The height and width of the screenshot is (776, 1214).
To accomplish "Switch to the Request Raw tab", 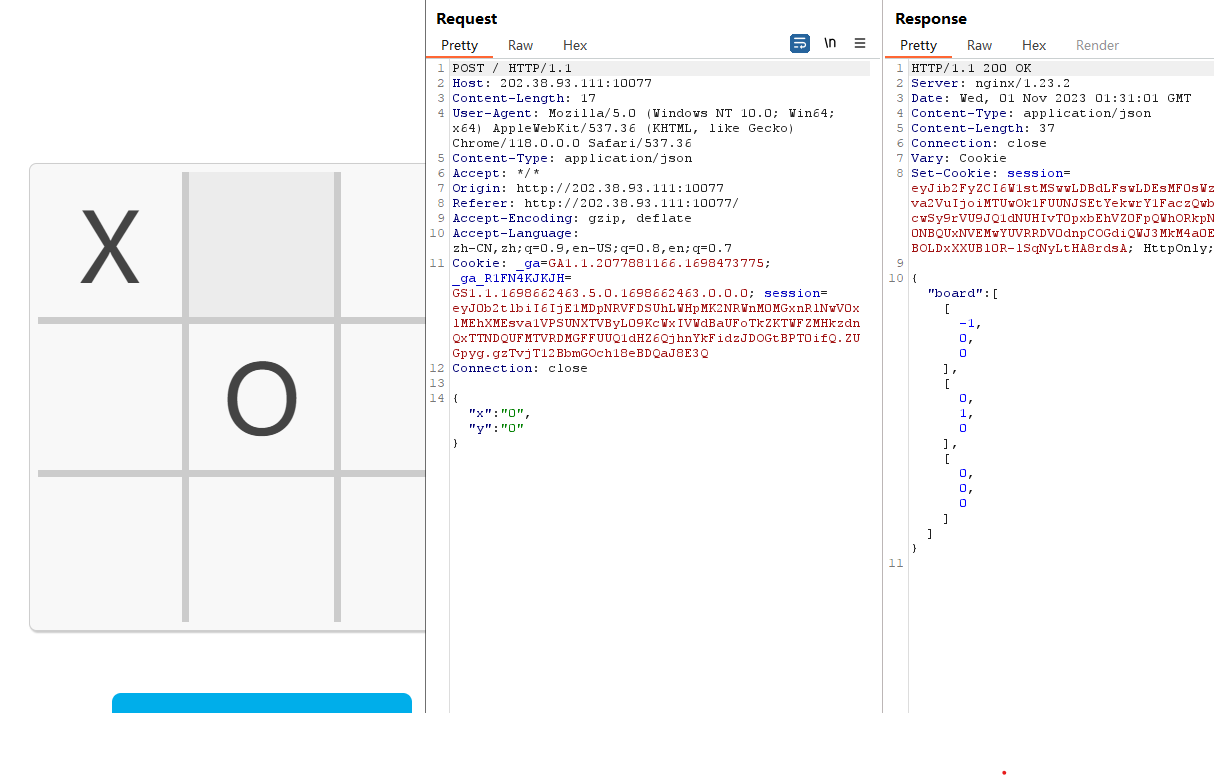I will [520, 45].
